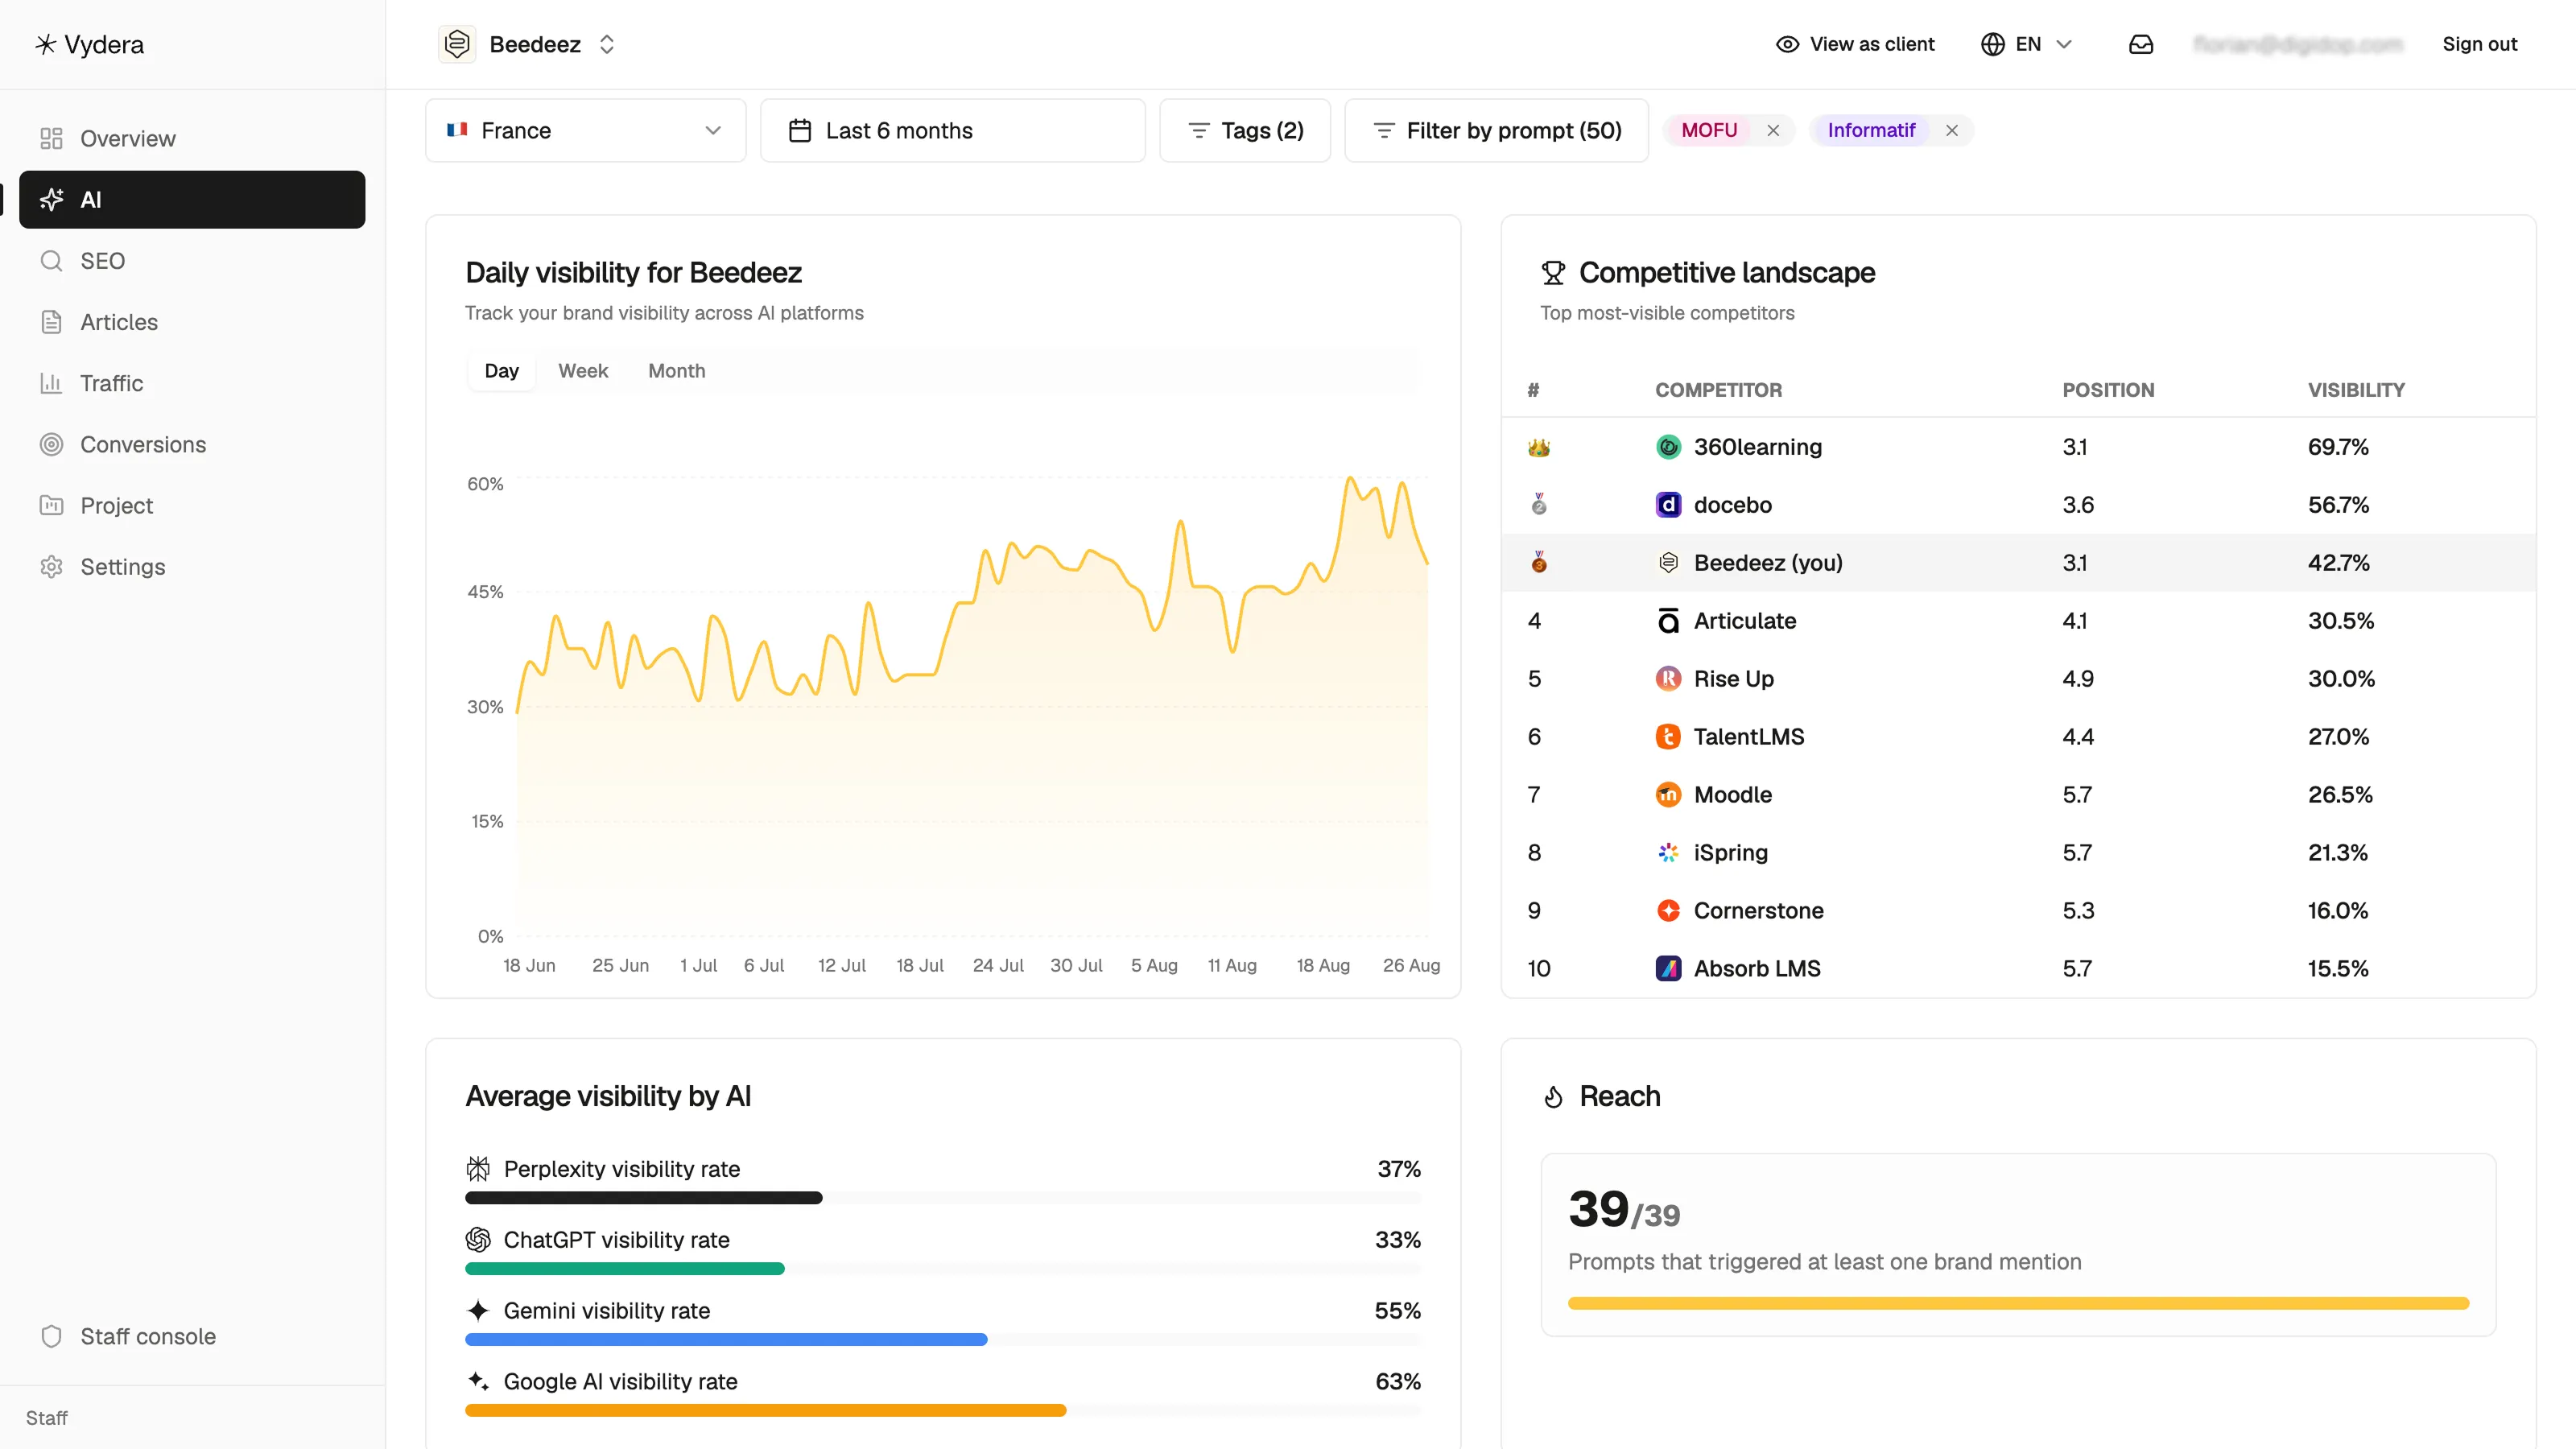The width and height of the screenshot is (2576, 1449).
Task: Click the Beedeez (you) competitor row
Action: 2018,562
